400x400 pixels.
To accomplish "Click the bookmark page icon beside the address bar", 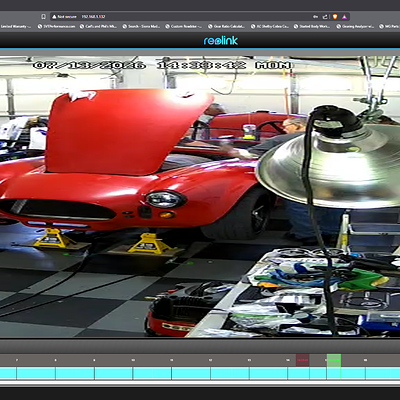I will click(43, 16).
